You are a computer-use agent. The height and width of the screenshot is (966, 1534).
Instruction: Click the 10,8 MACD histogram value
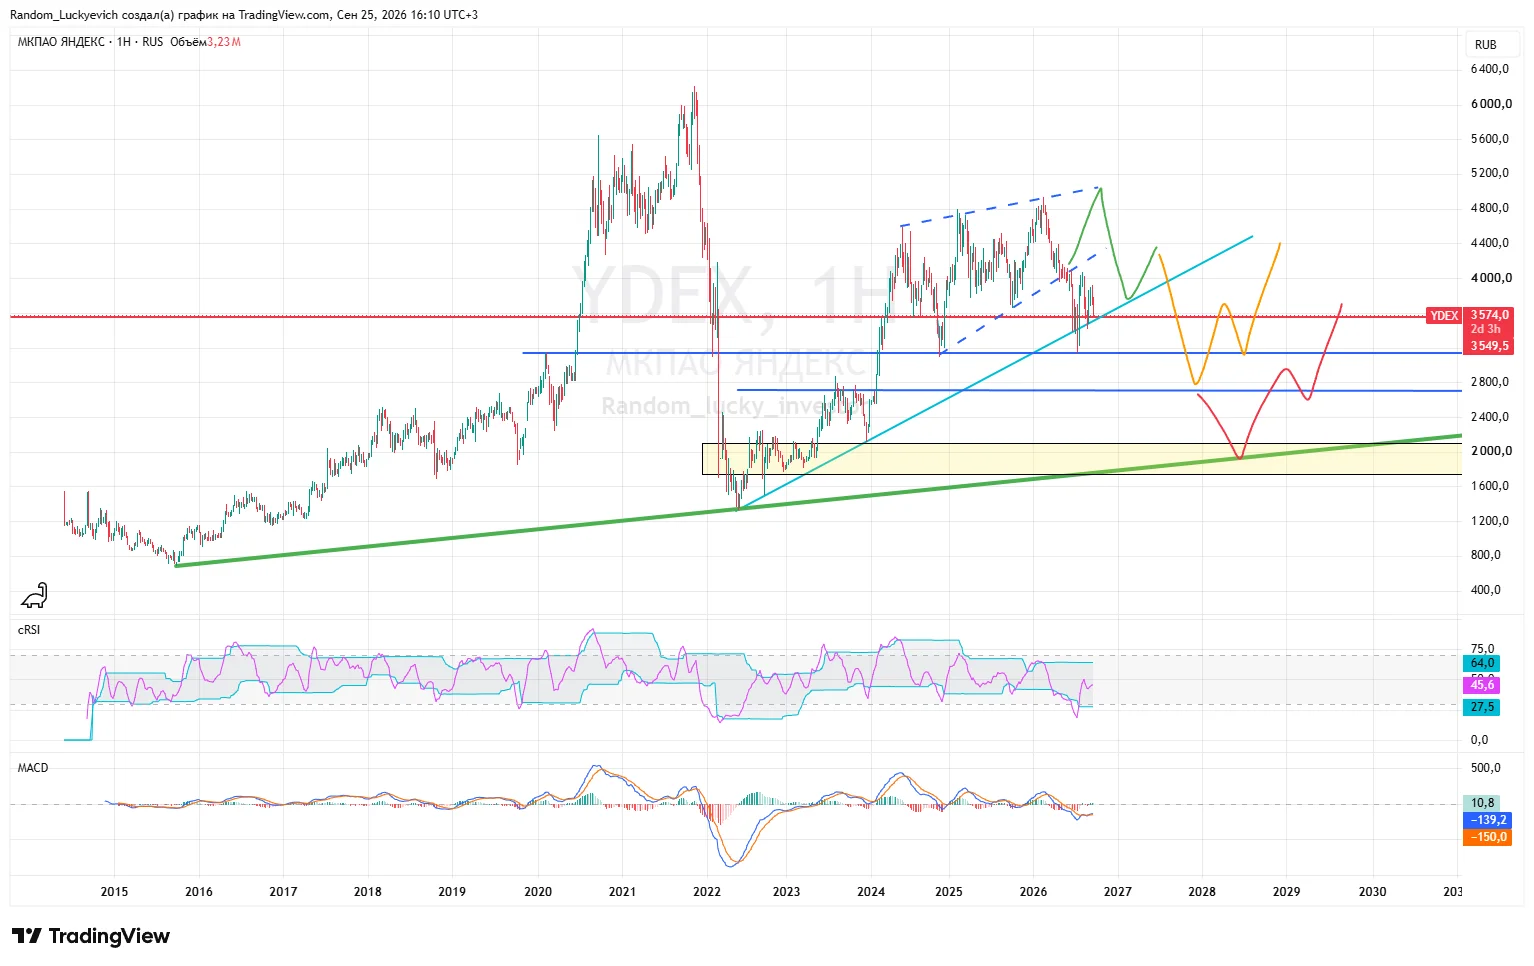tap(1481, 803)
